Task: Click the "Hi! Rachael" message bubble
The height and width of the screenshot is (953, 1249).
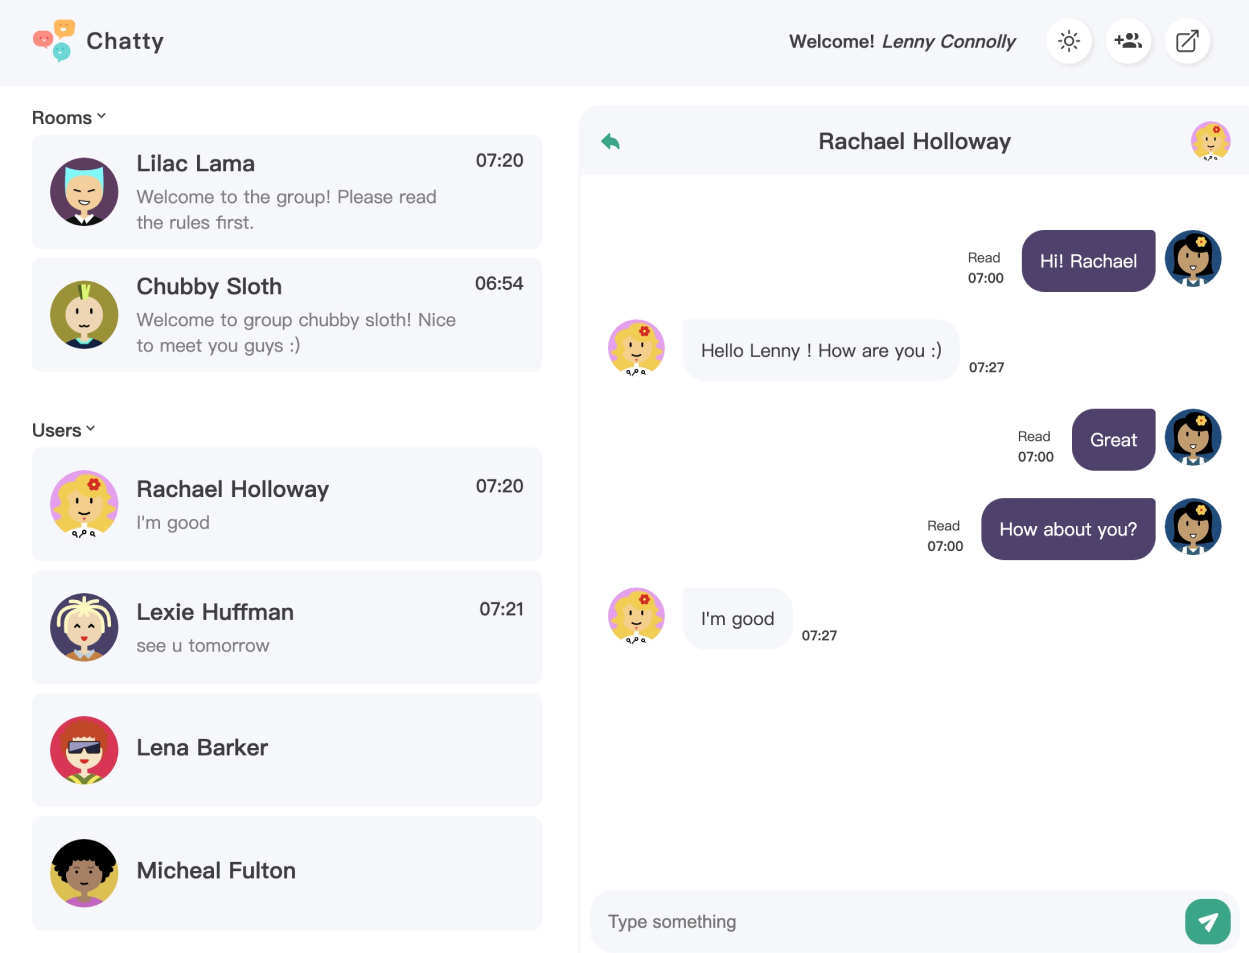Action: pos(1088,261)
